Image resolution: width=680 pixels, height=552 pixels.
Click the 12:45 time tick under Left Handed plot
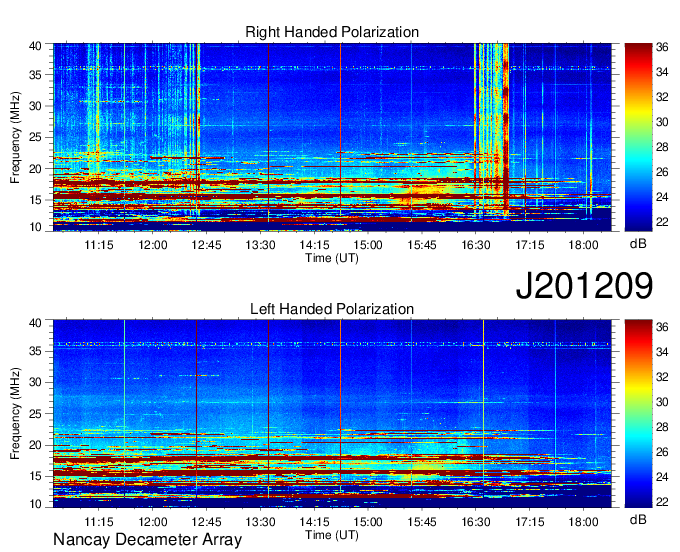pos(206,522)
